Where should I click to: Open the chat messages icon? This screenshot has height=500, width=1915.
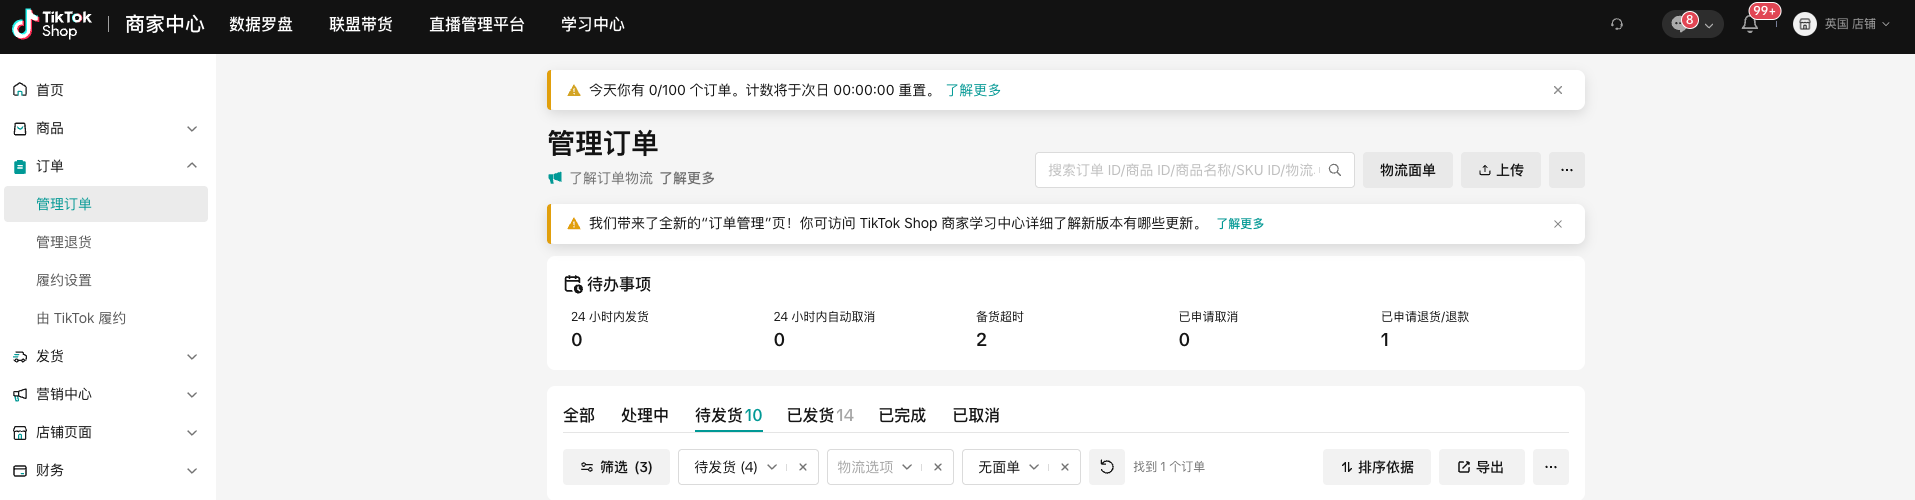(x=1681, y=25)
